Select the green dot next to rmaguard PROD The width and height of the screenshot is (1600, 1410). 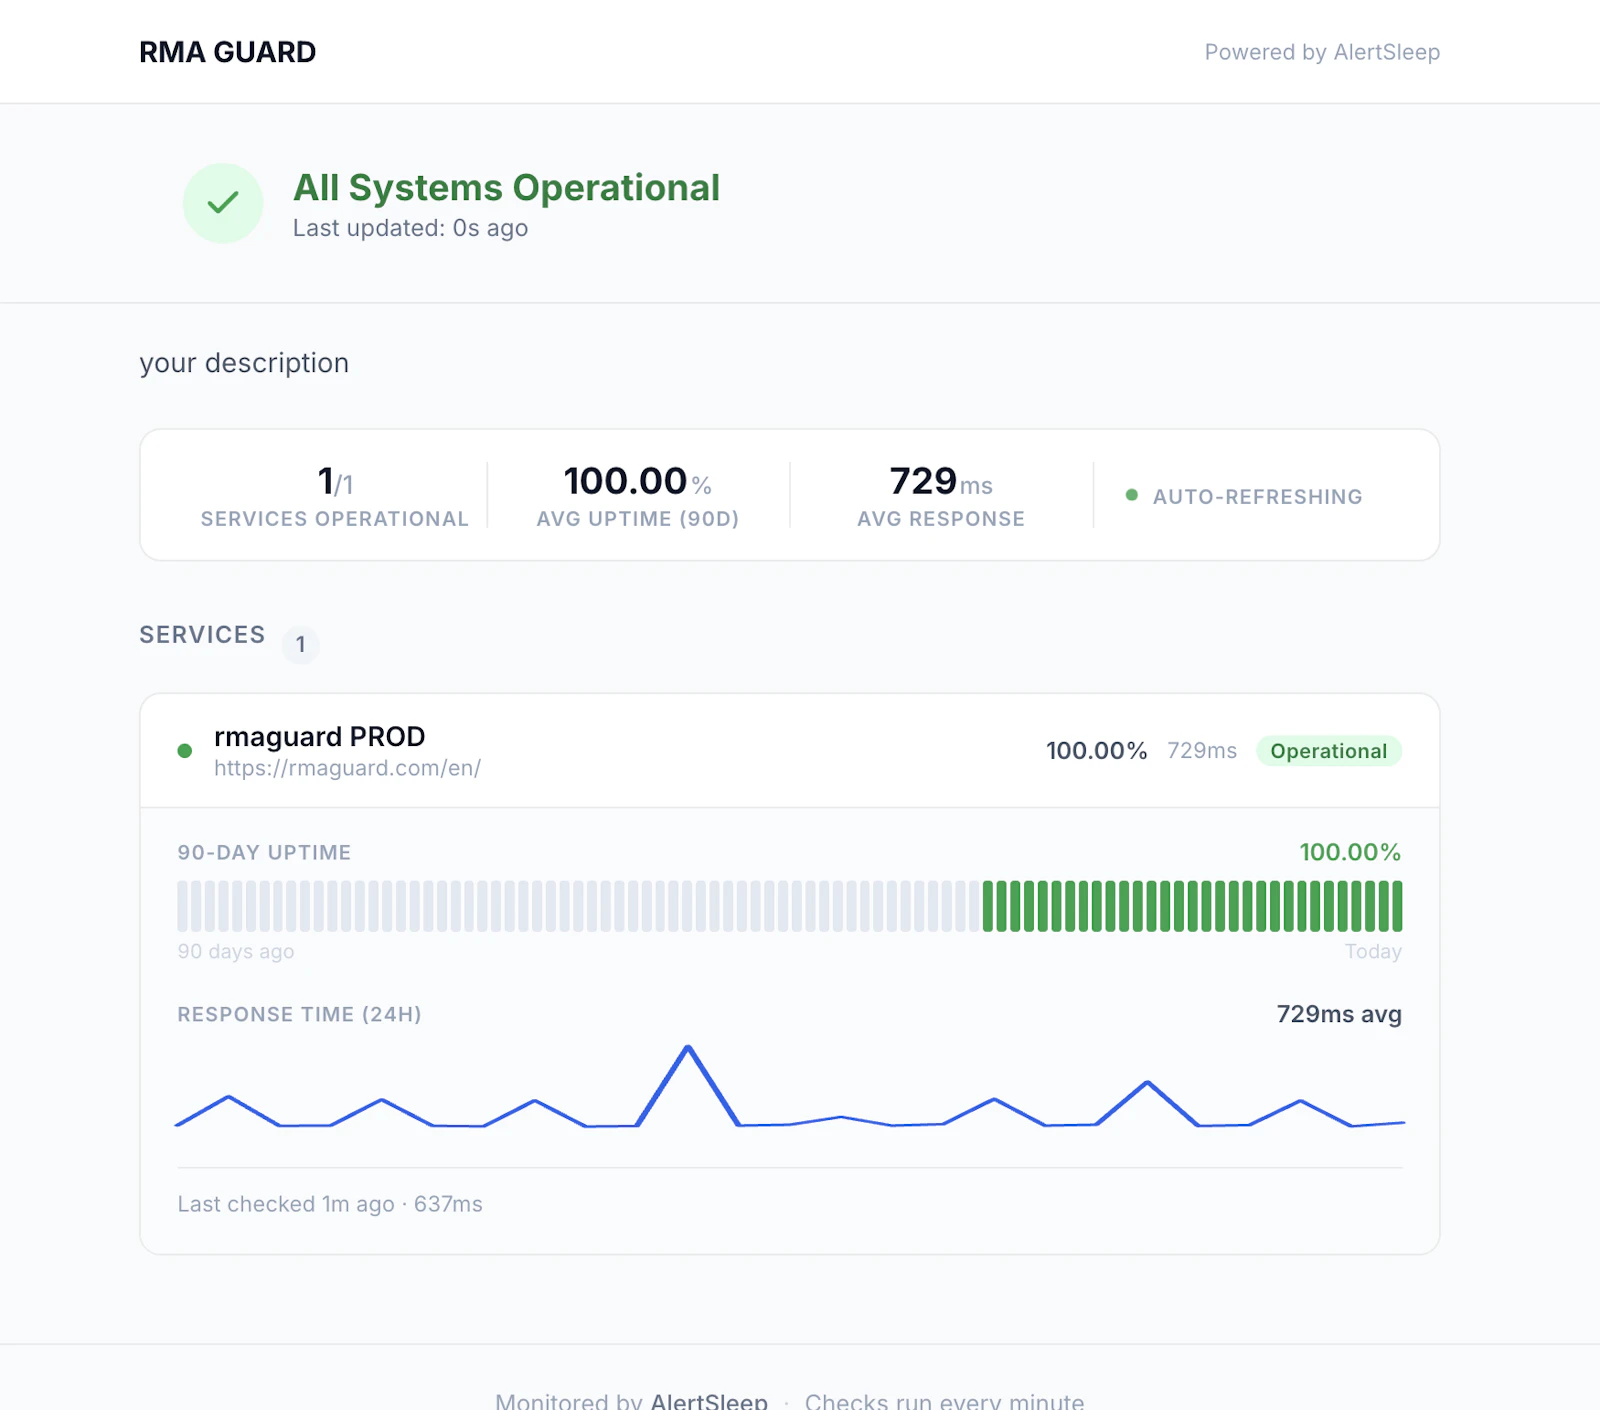[184, 750]
